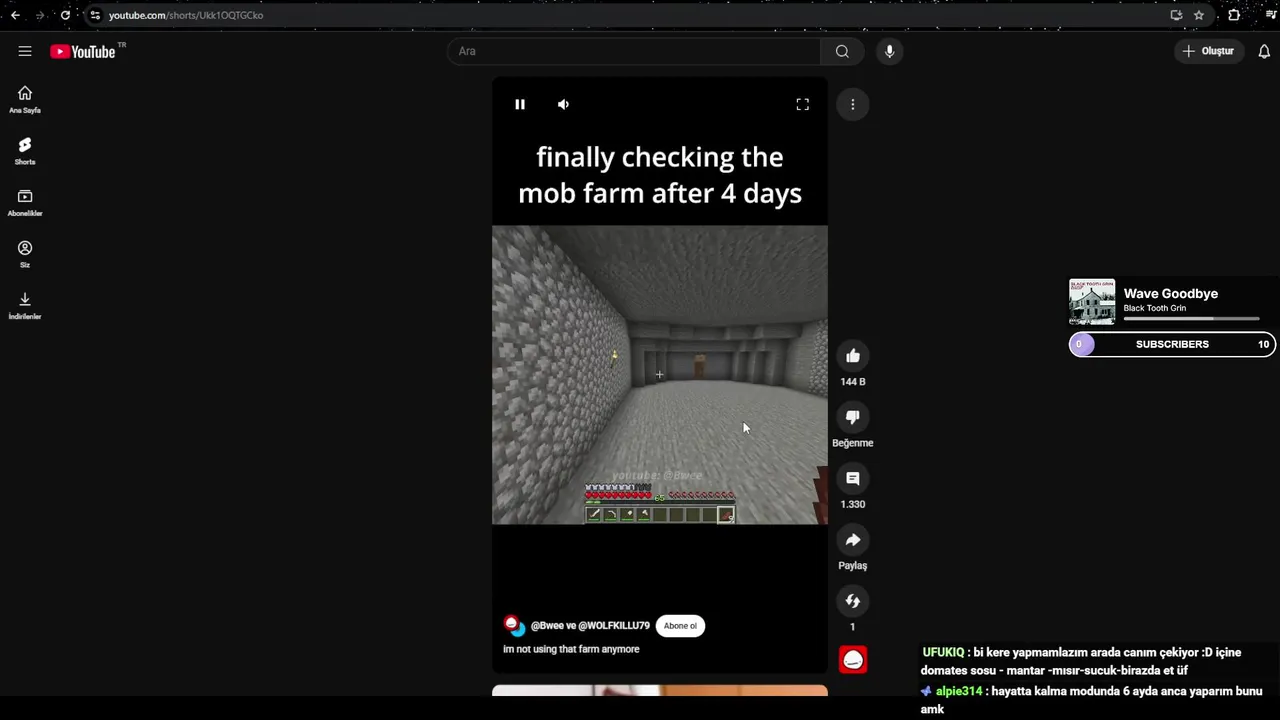
Task: Click the 144 B like count
Action: [x=853, y=382]
